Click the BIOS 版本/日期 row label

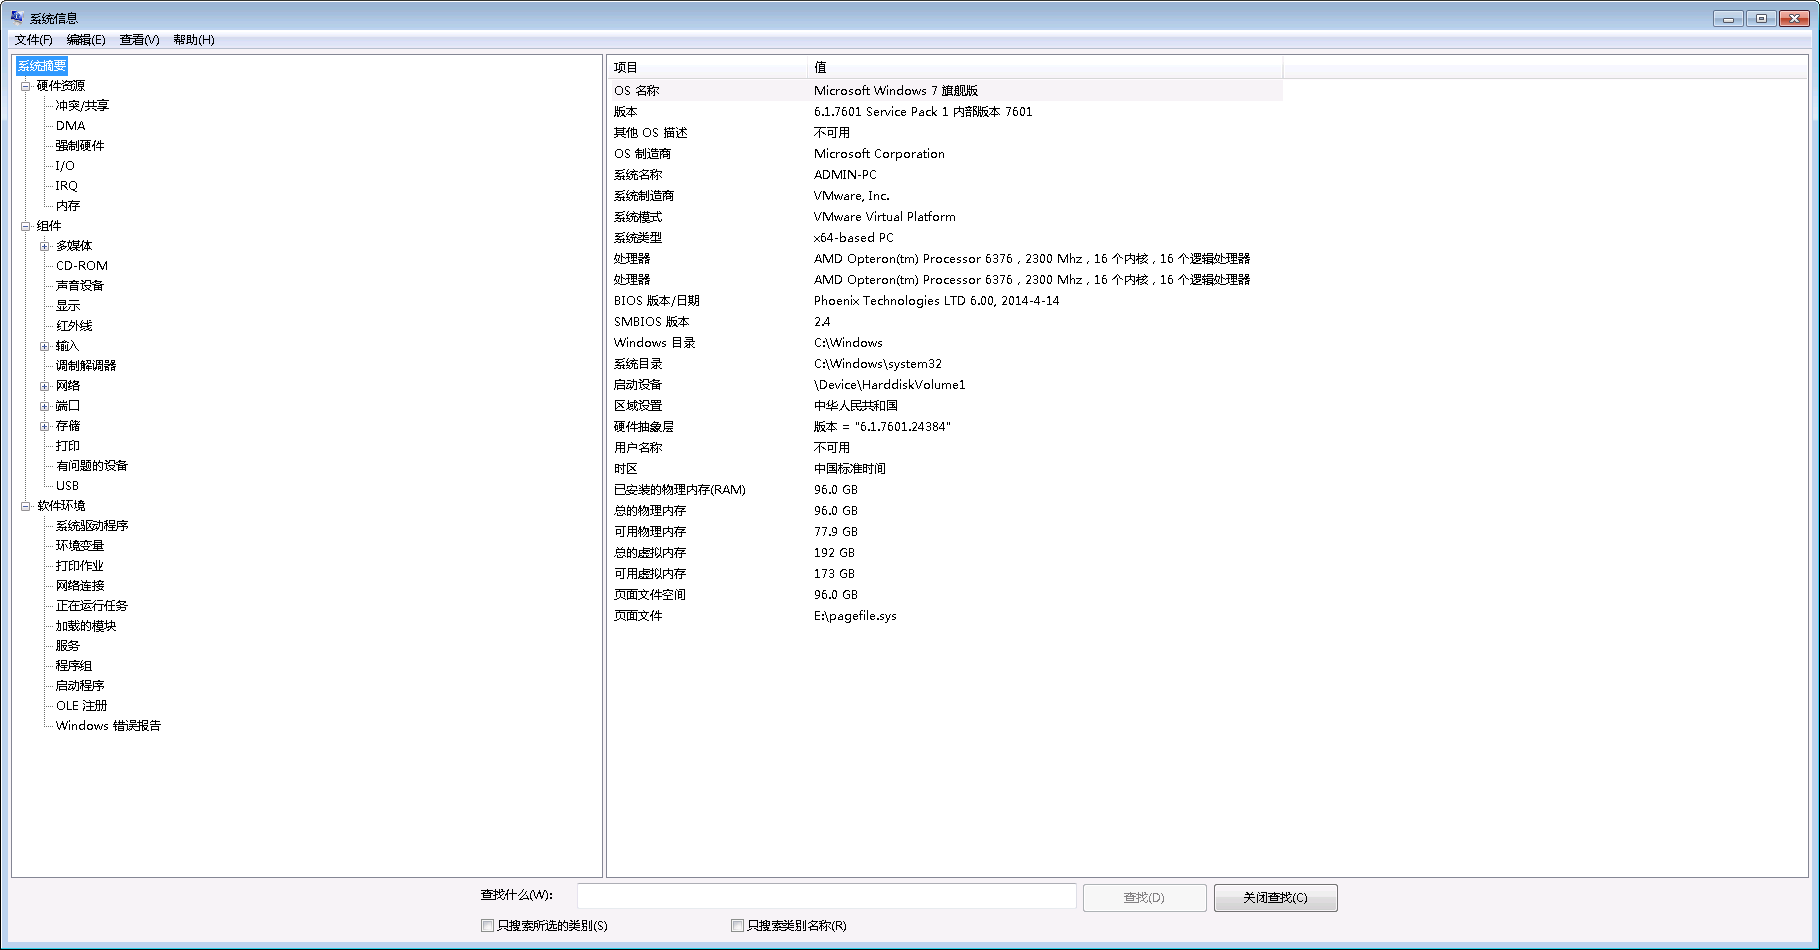[657, 301]
